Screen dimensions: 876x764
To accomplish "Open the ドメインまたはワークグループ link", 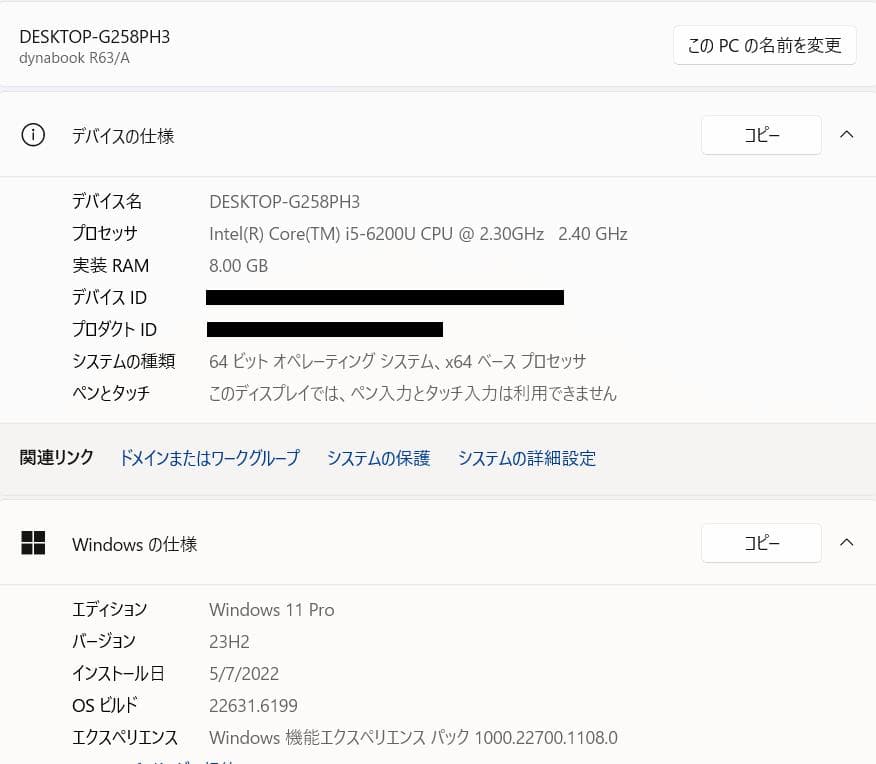I will (209, 457).
